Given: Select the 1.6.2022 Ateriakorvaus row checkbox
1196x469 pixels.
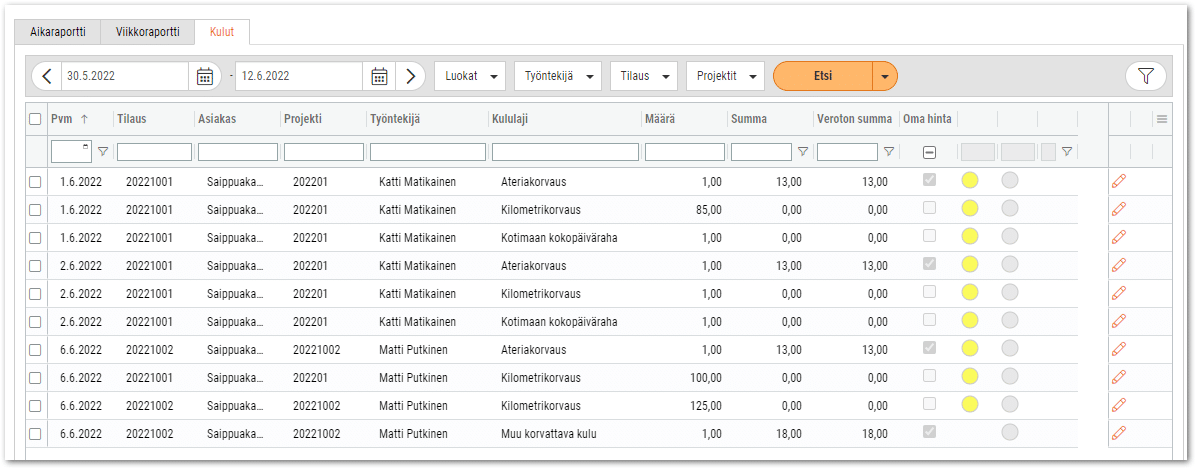Looking at the screenshot, I should click(x=34, y=181).
